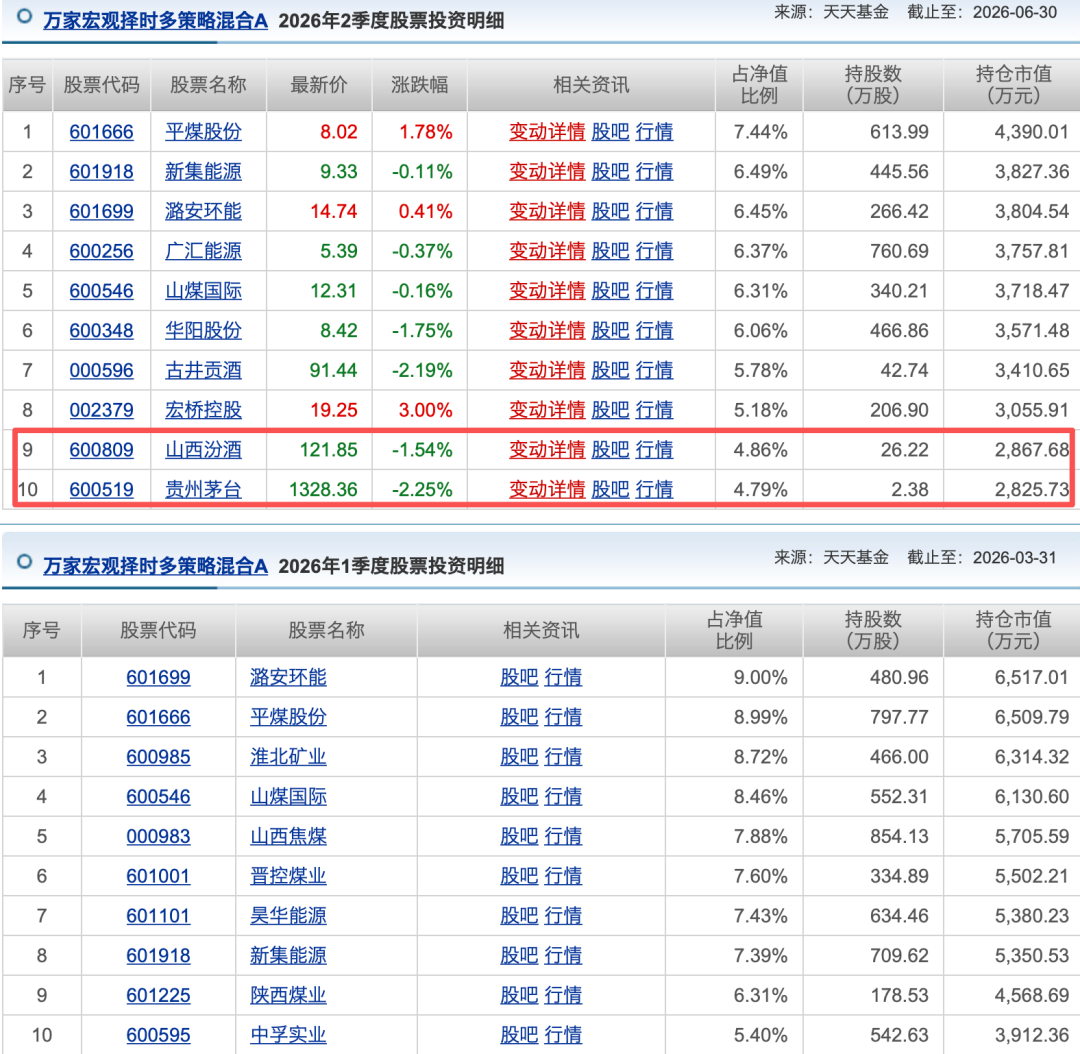Click stock code 002379

pyautogui.click(x=101, y=410)
